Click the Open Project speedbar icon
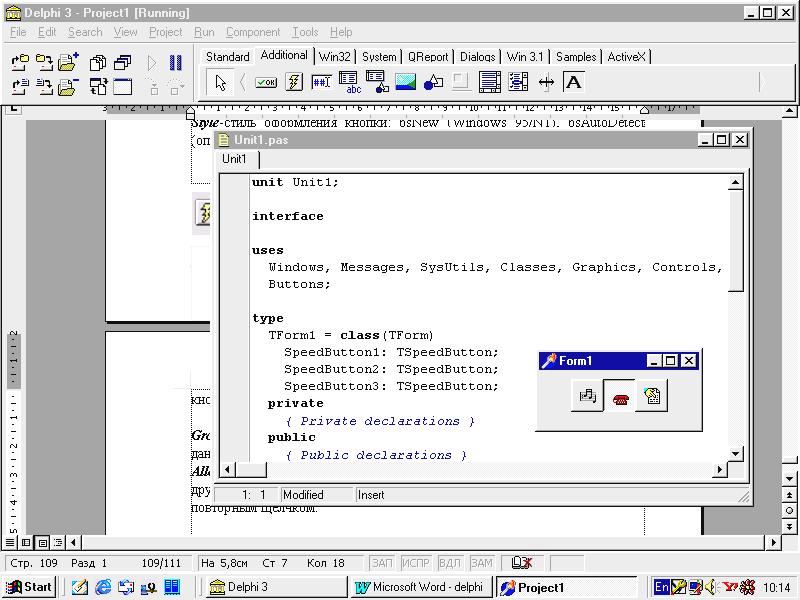 [x=20, y=62]
